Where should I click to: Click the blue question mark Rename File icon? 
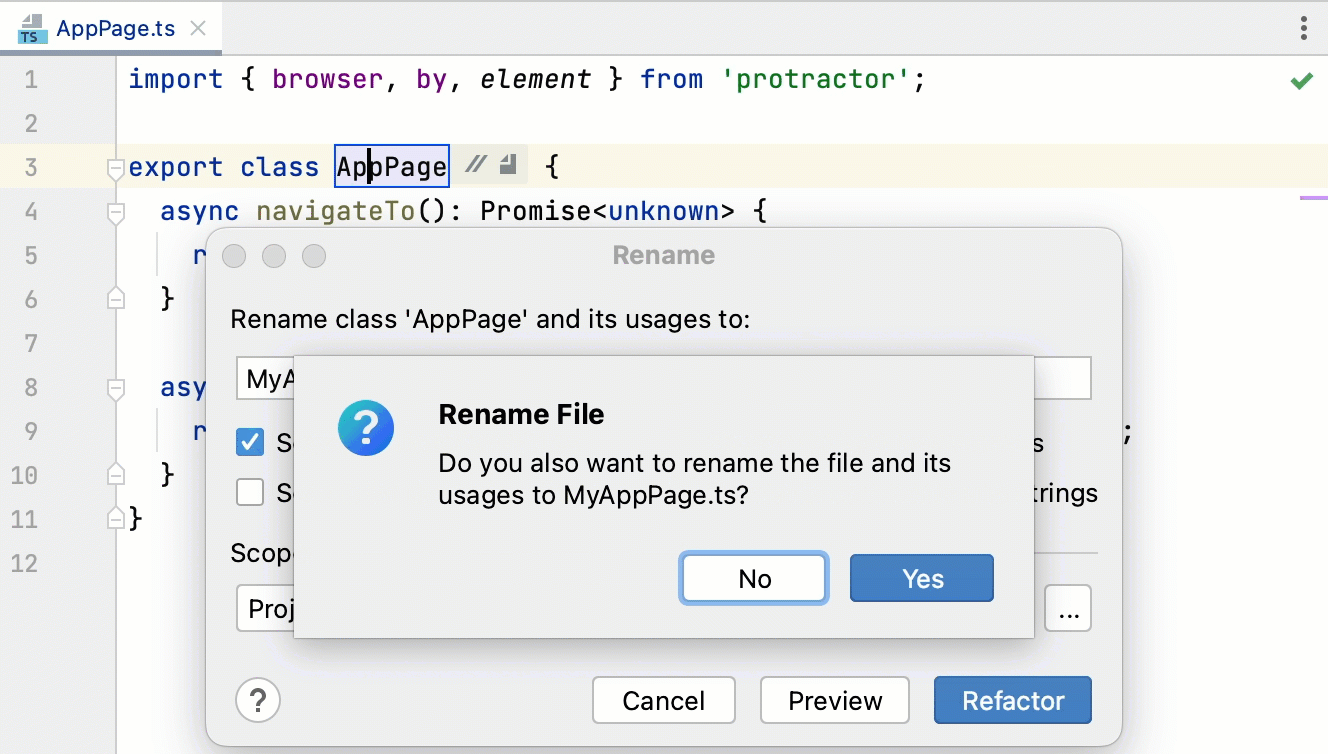tap(366, 428)
